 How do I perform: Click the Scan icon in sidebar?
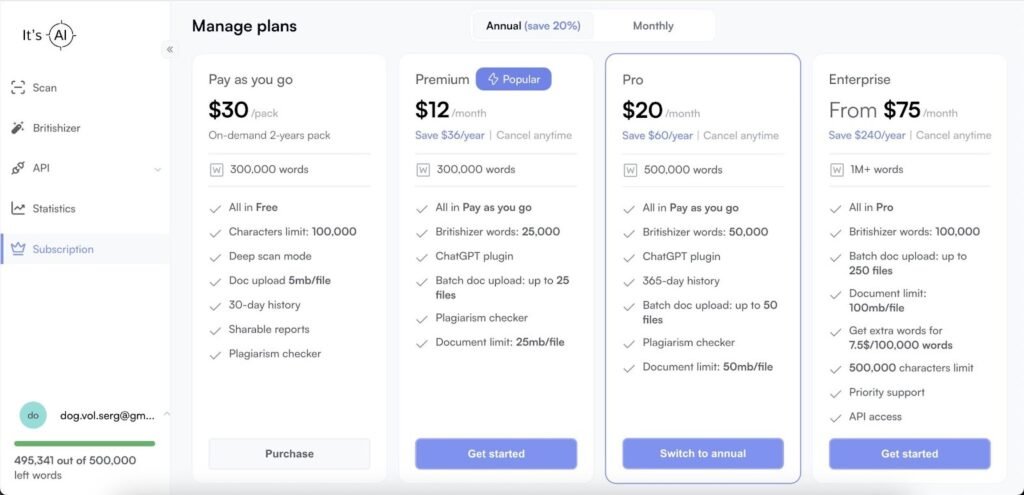point(18,88)
